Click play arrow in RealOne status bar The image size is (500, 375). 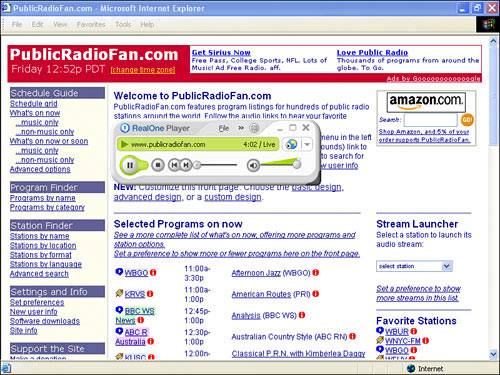[x=125, y=144]
